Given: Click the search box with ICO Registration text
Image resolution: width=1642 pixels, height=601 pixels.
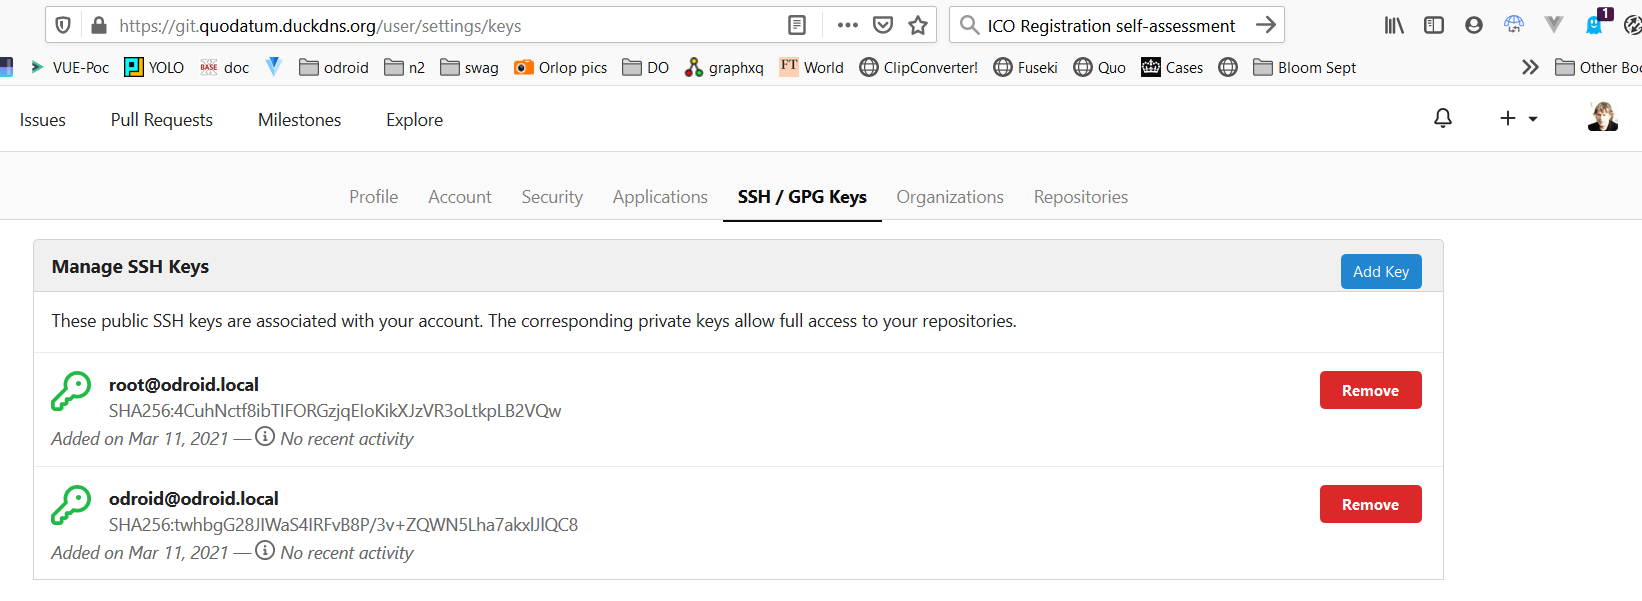Looking at the screenshot, I should (x=1110, y=26).
